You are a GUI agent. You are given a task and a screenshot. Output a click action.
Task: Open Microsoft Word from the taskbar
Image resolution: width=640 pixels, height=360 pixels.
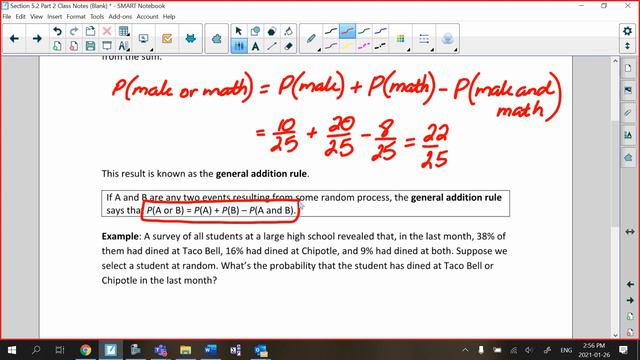click(210, 350)
